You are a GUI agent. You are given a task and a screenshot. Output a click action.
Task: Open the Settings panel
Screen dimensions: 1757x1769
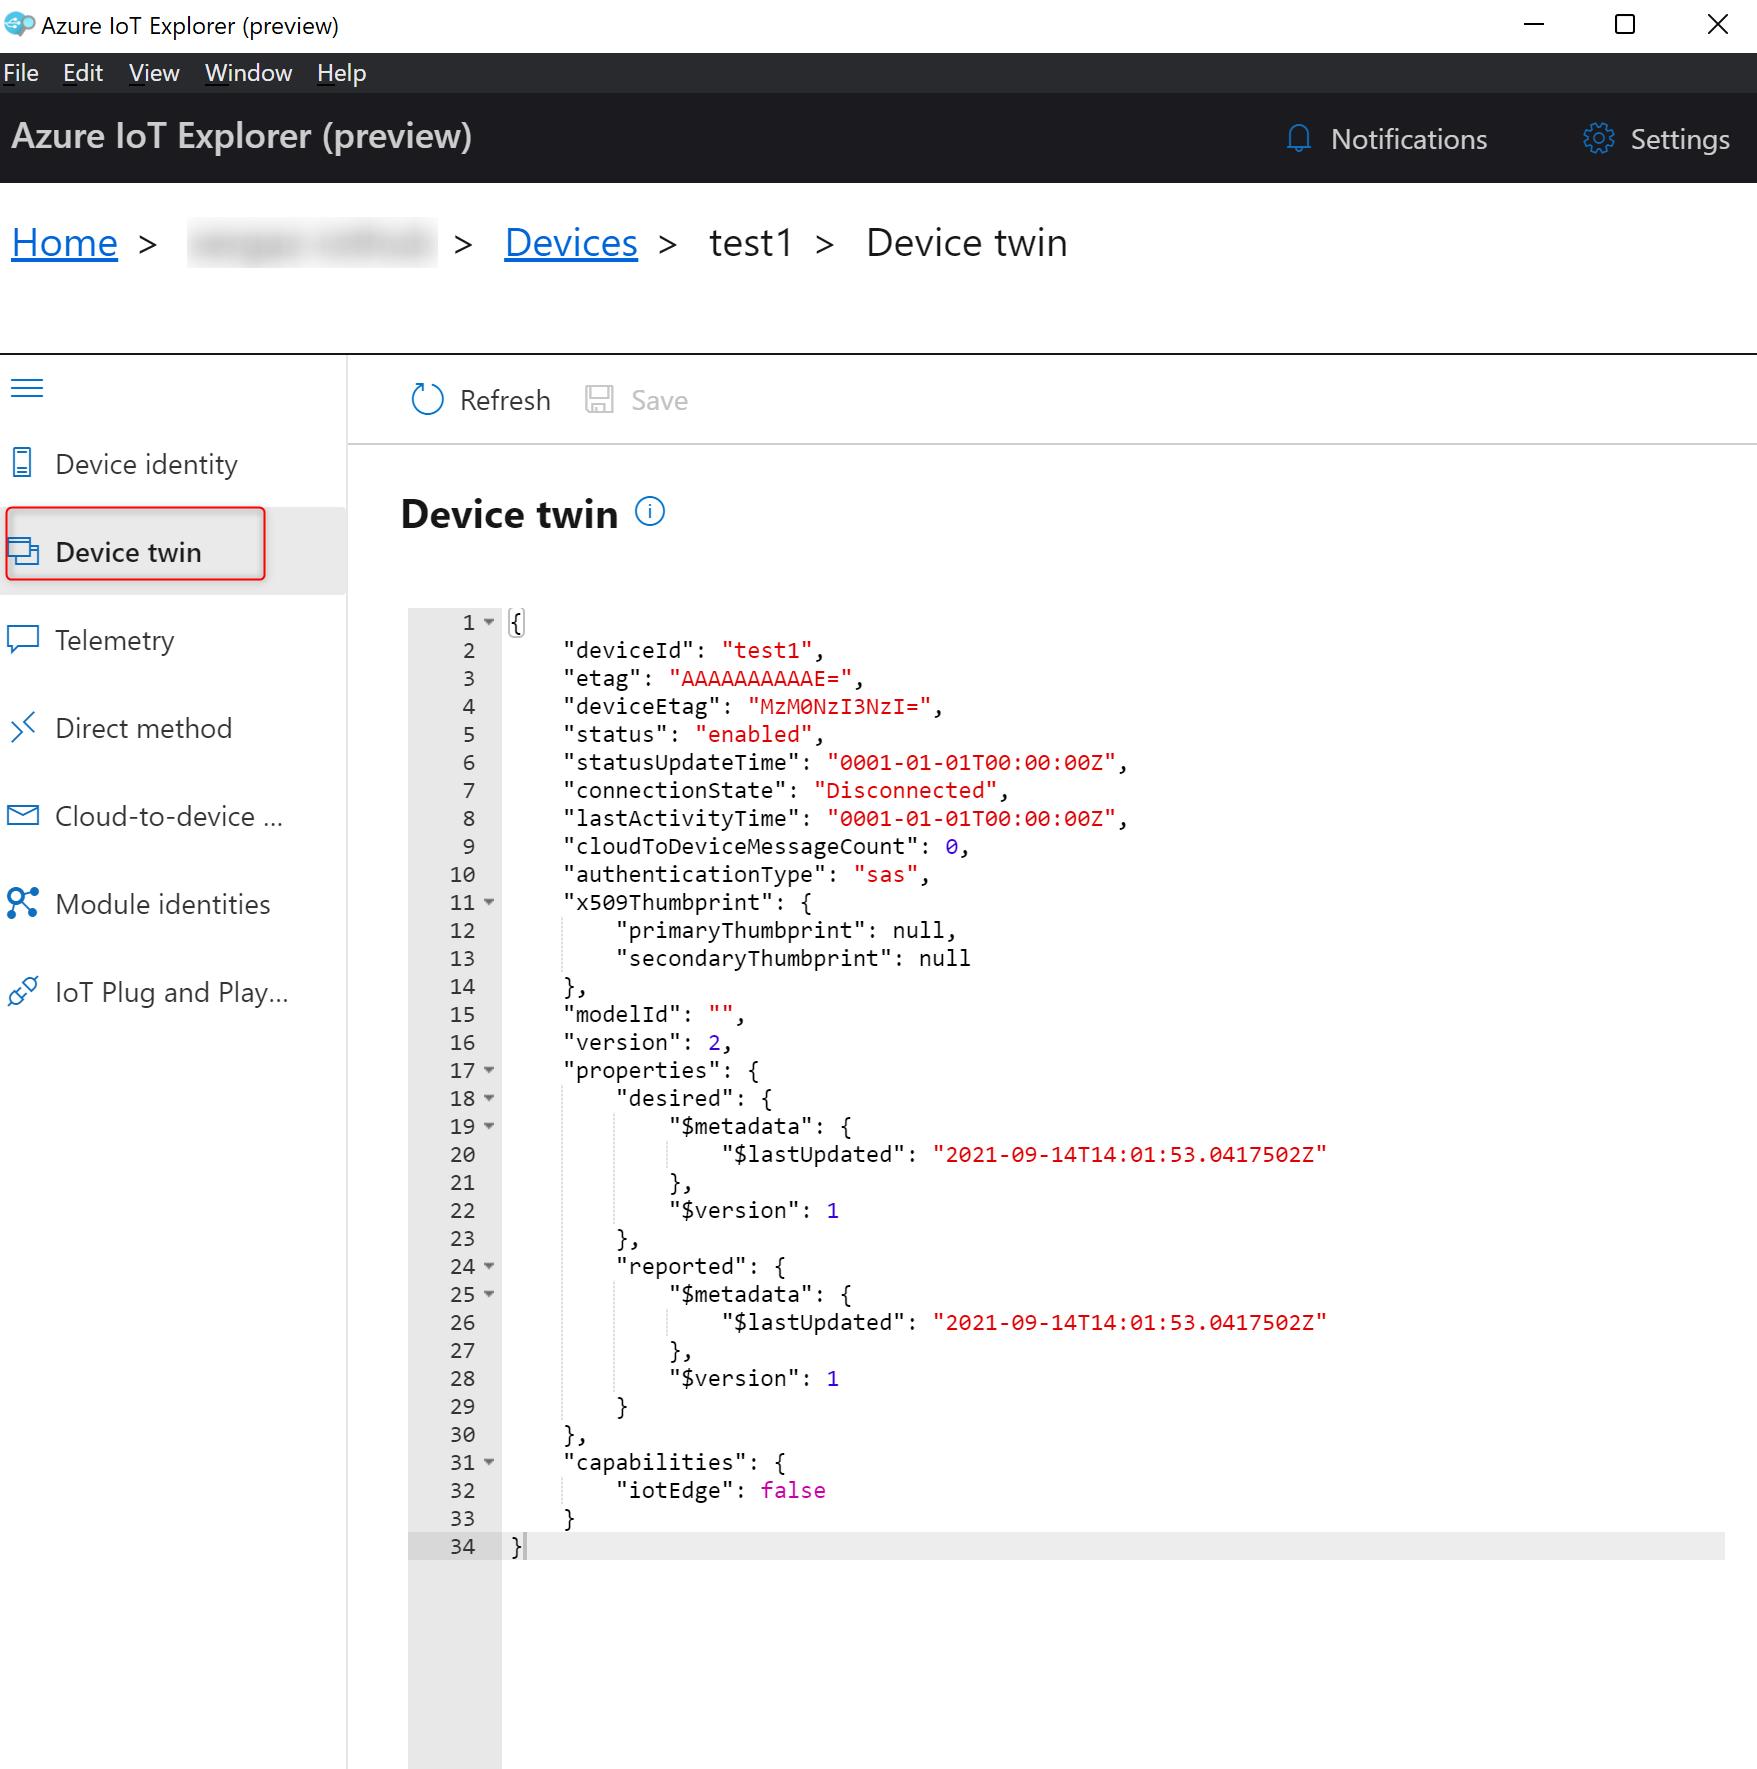click(x=1656, y=138)
